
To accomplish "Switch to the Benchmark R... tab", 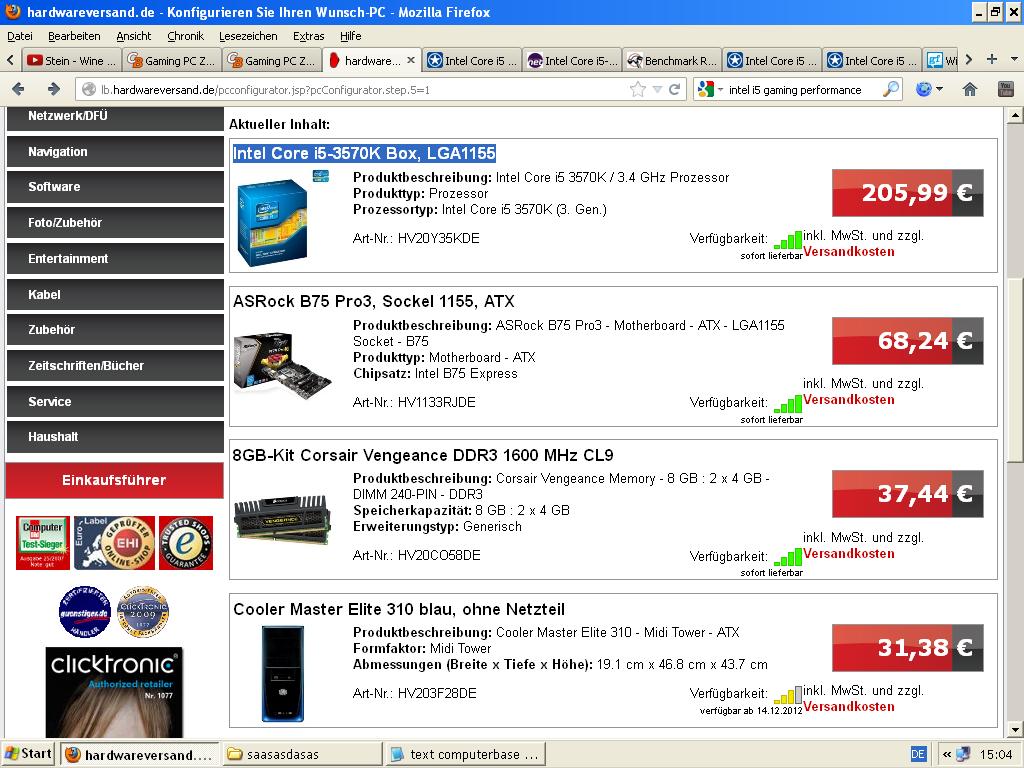I will tap(671, 60).
